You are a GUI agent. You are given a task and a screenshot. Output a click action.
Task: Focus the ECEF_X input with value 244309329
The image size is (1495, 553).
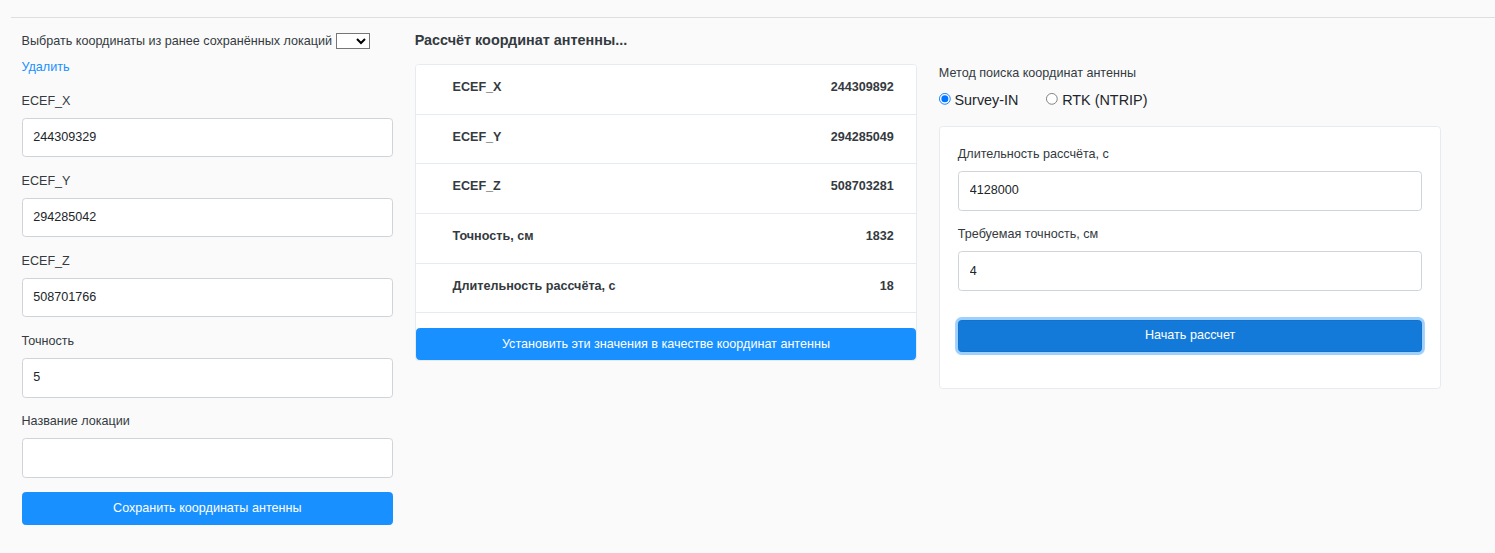[x=207, y=137]
